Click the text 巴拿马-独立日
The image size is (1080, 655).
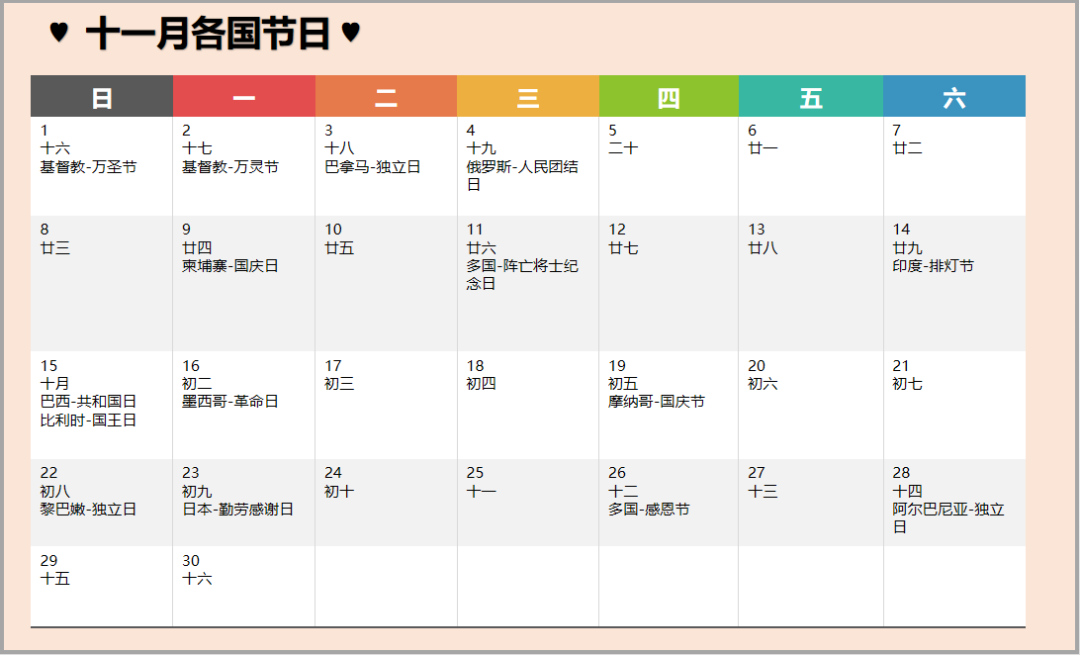373,167
